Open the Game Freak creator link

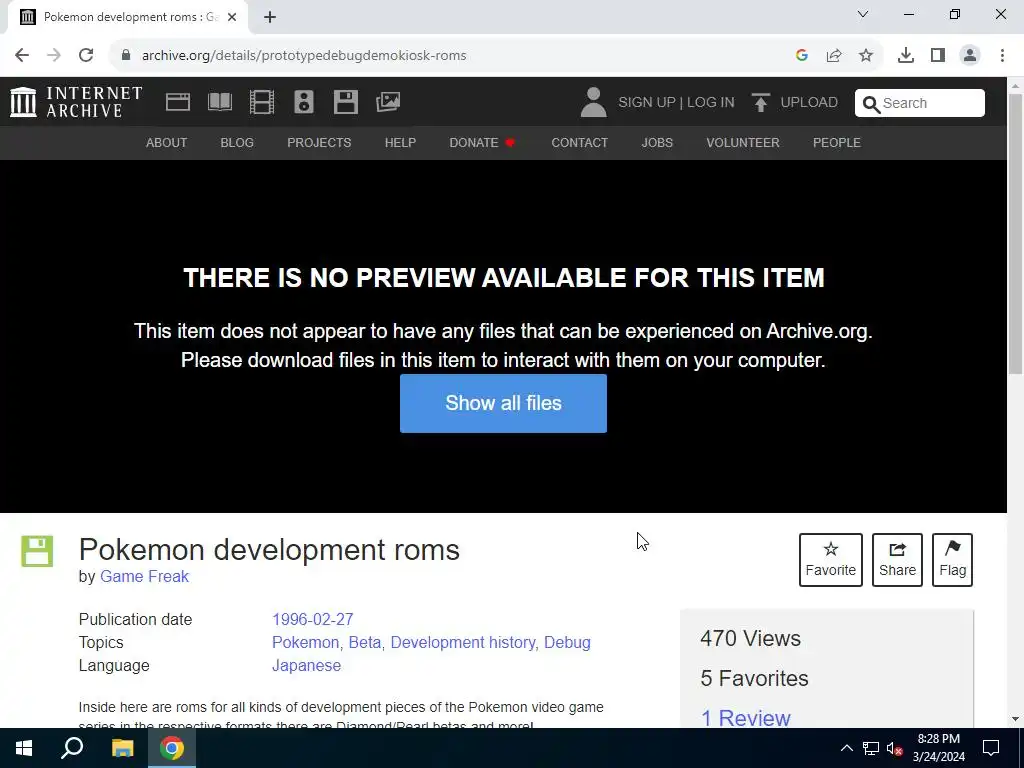[x=144, y=576]
